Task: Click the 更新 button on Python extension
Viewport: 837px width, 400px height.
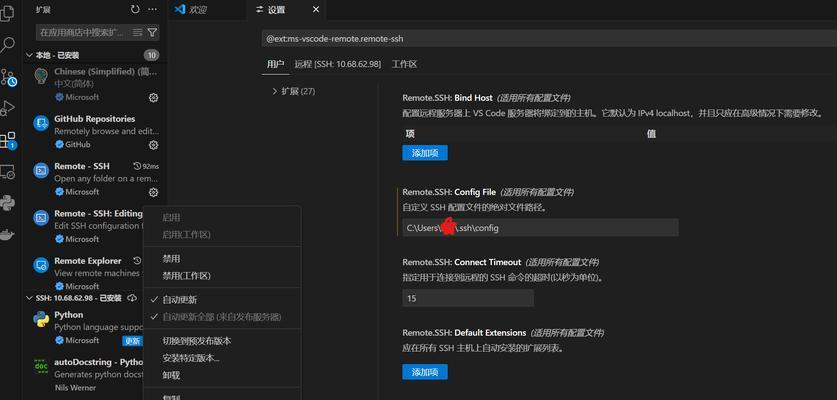Action: coord(132,341)
